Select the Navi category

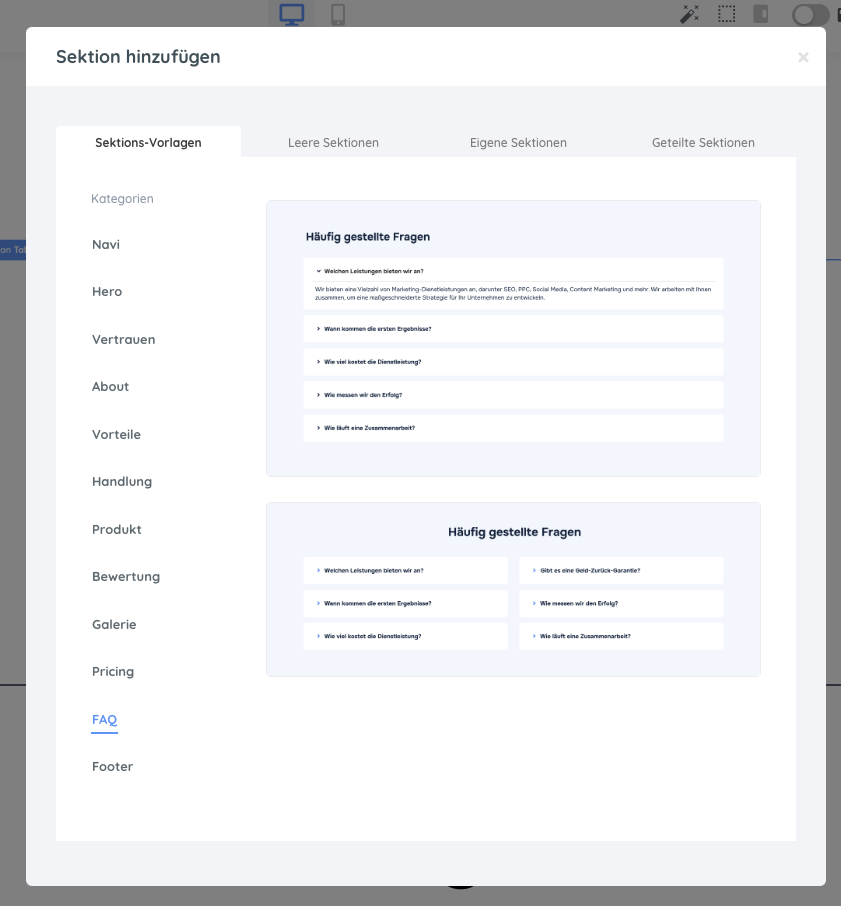pos(106,244)
